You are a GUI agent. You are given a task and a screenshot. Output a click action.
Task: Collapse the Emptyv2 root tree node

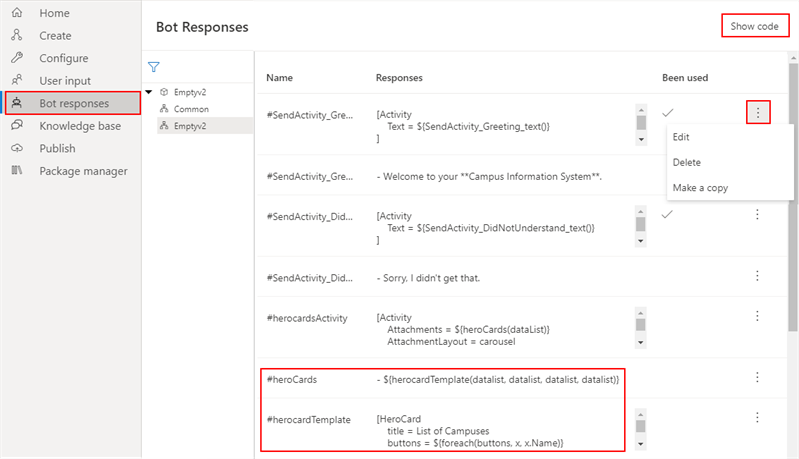[149, 92]
